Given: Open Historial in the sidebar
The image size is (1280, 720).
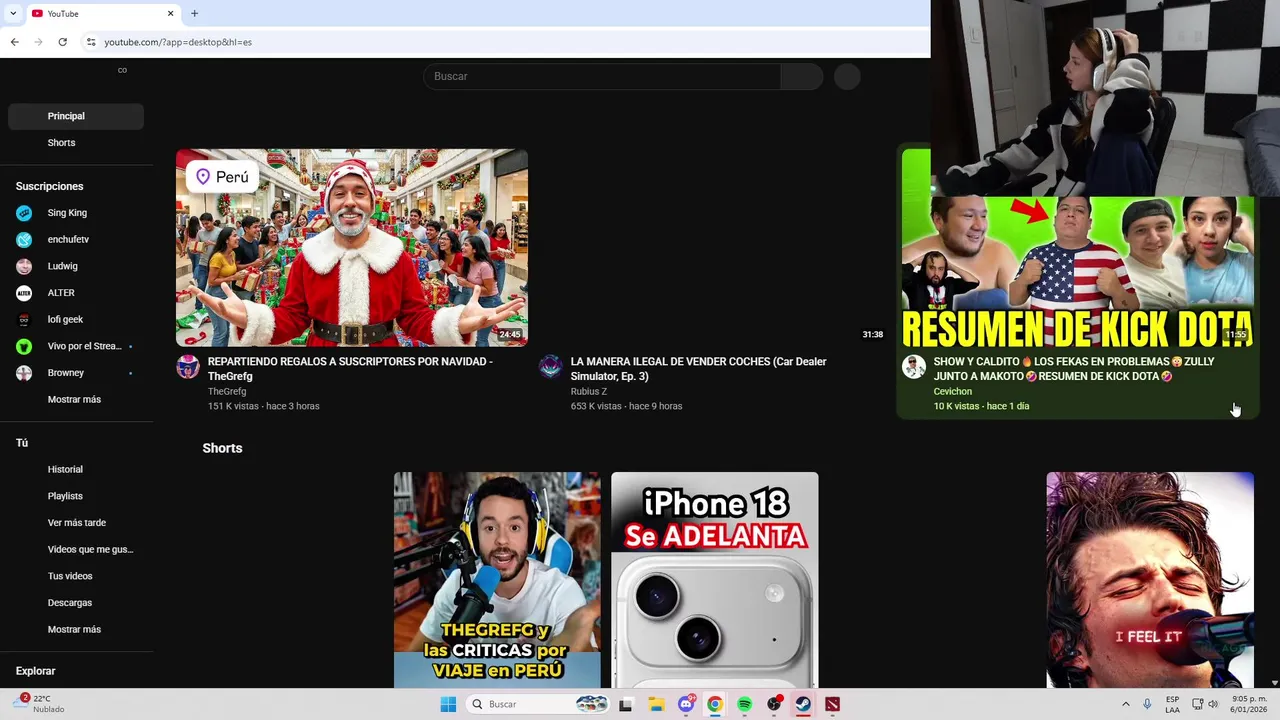Looking at the screenshot, I should (x=76, y=469).
